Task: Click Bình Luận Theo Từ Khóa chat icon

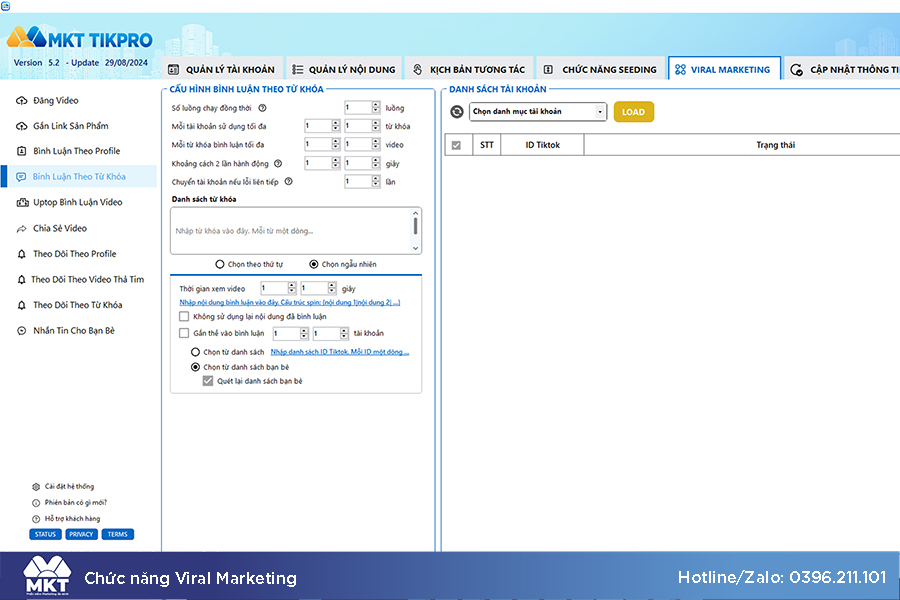Action: (x=21, y=176)
